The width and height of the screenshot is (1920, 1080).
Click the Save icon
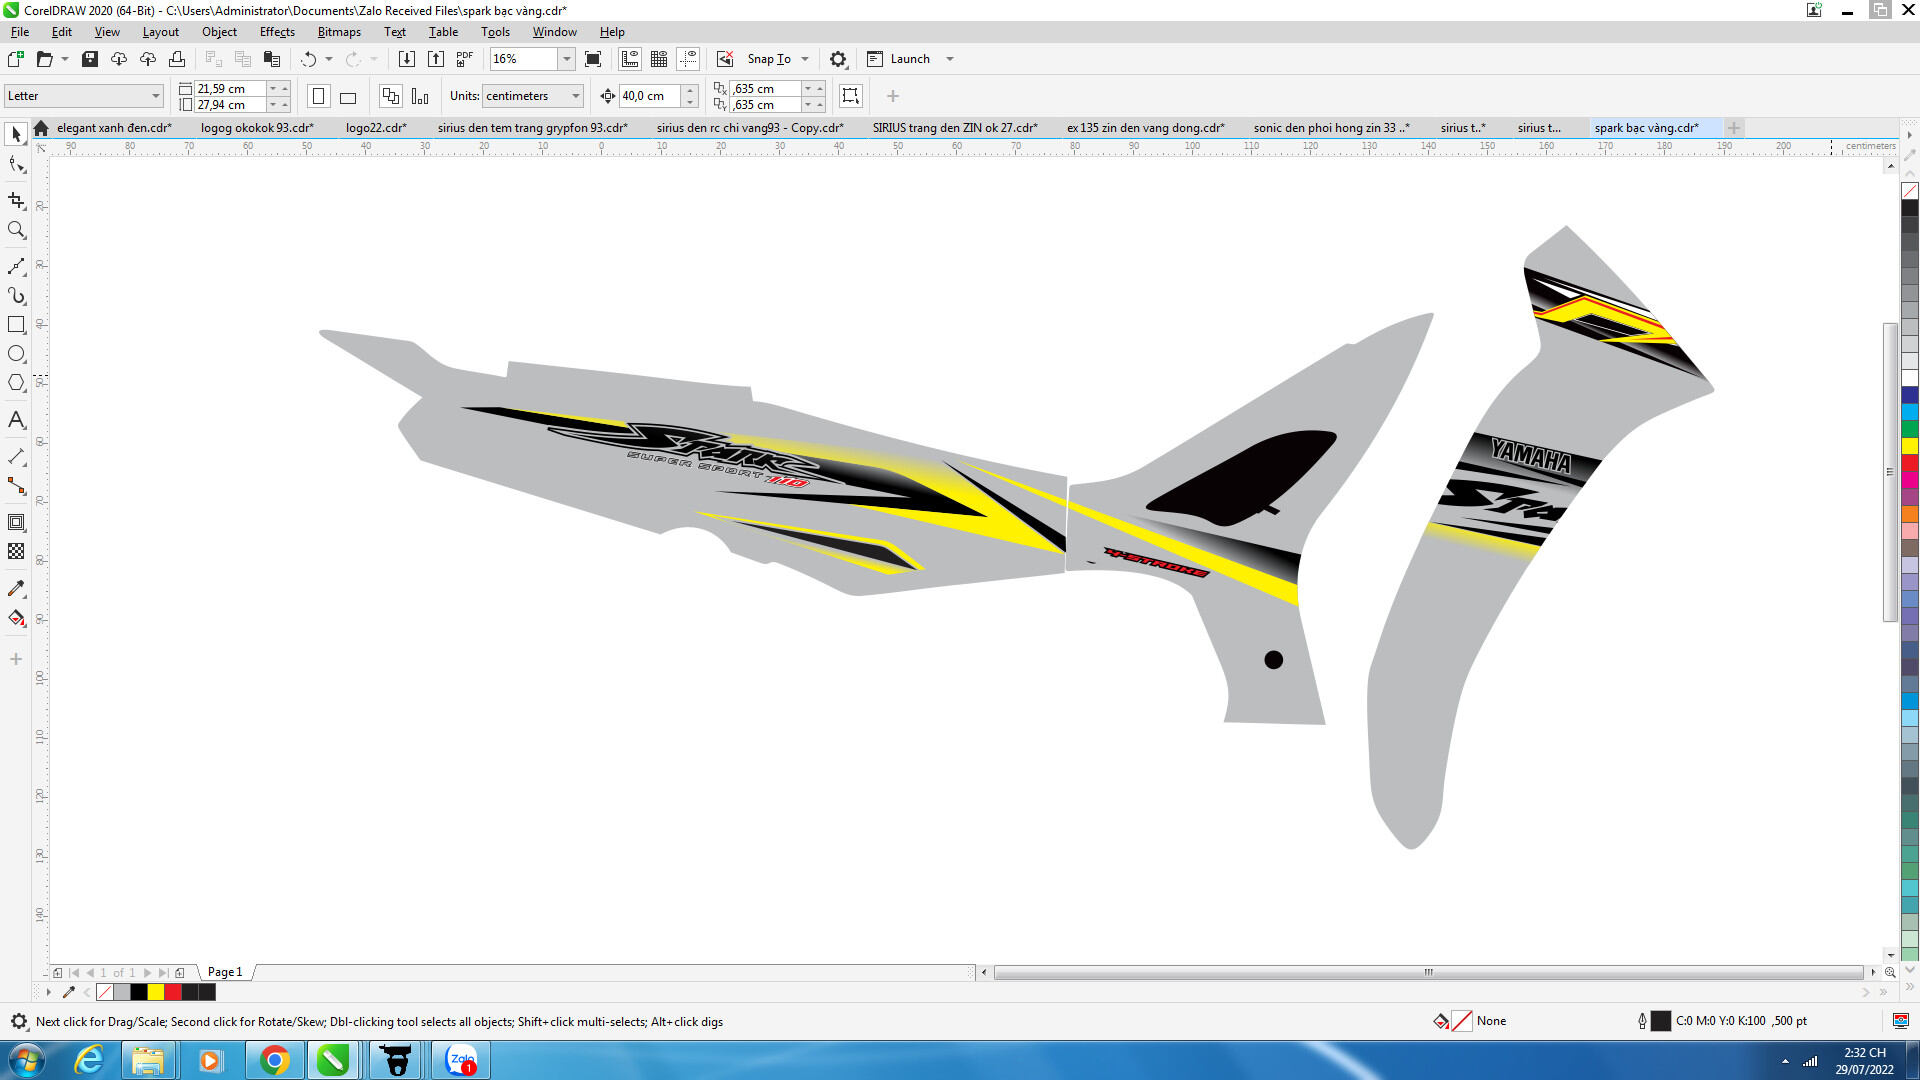pos(89,59)
